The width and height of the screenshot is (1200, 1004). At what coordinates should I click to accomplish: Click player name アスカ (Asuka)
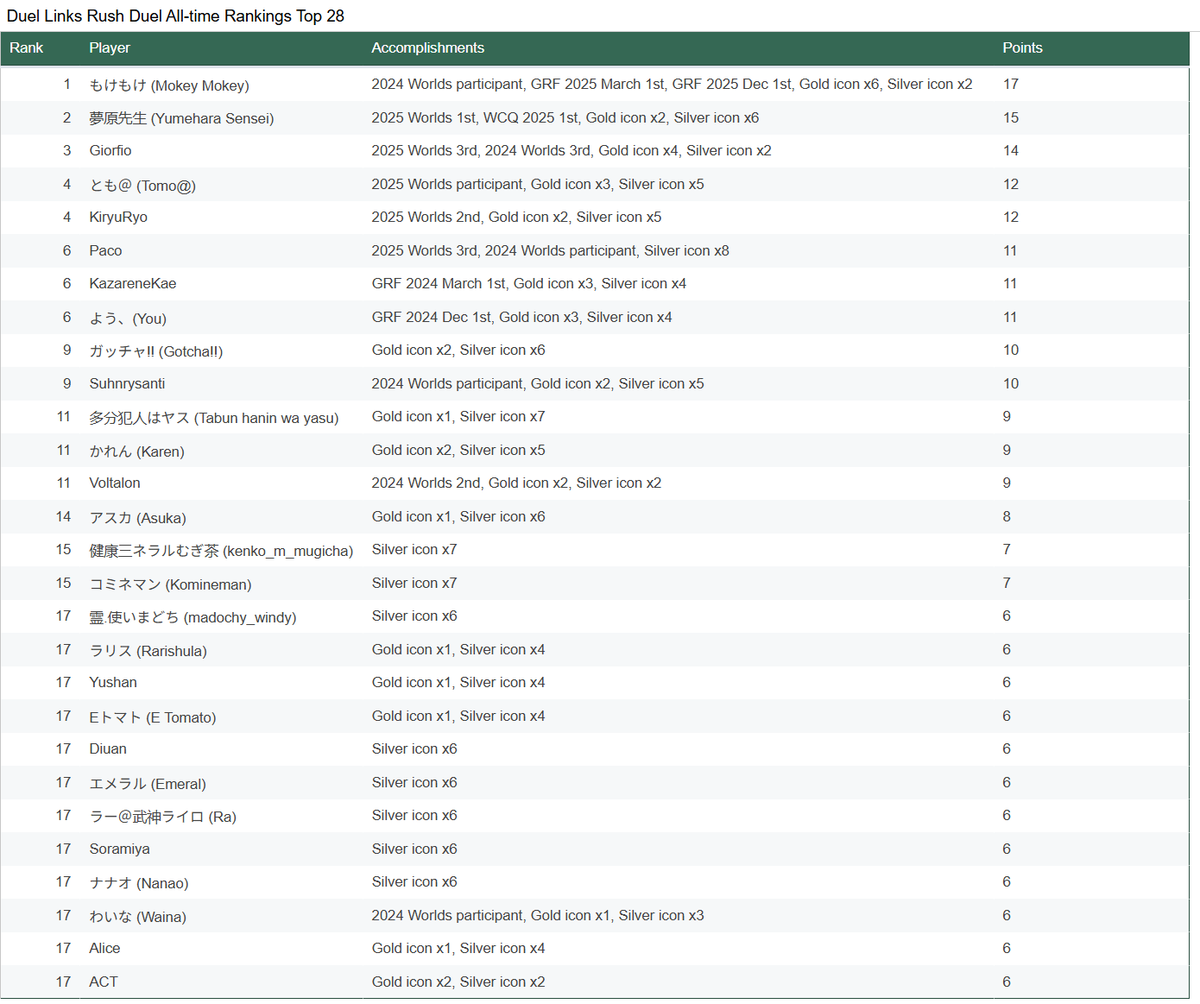[x=137, y=517]
